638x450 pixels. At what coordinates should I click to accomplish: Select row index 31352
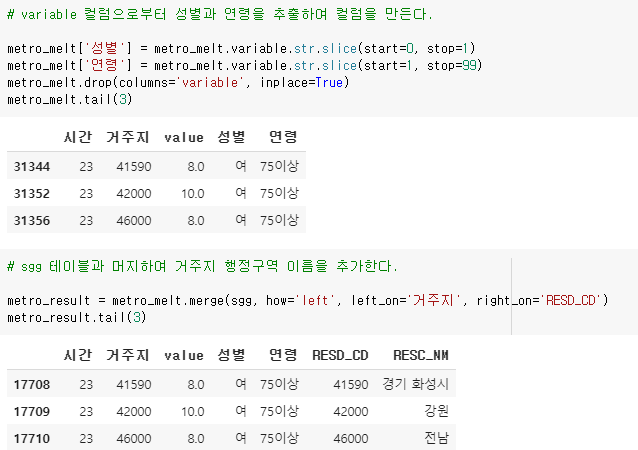[x=32, y=193]
